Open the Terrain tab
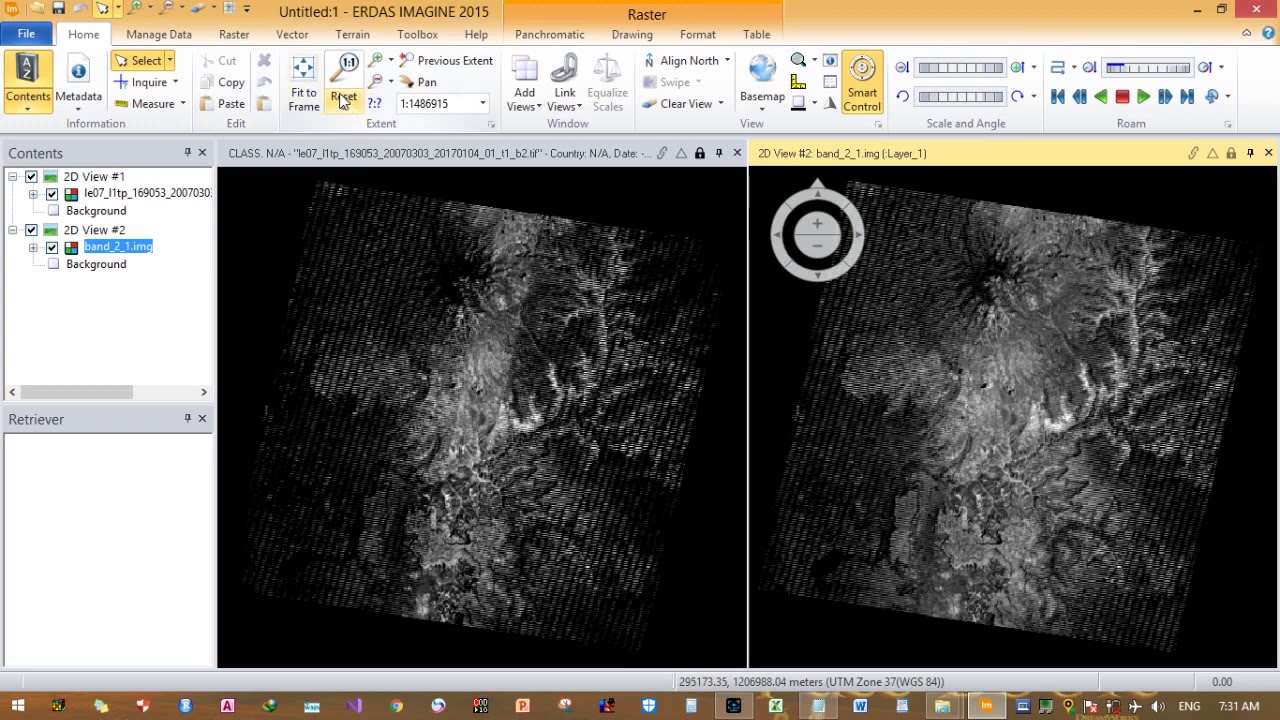Viewport: 1280px width, 720px height. pyautogui.click(x=352, y=34)
